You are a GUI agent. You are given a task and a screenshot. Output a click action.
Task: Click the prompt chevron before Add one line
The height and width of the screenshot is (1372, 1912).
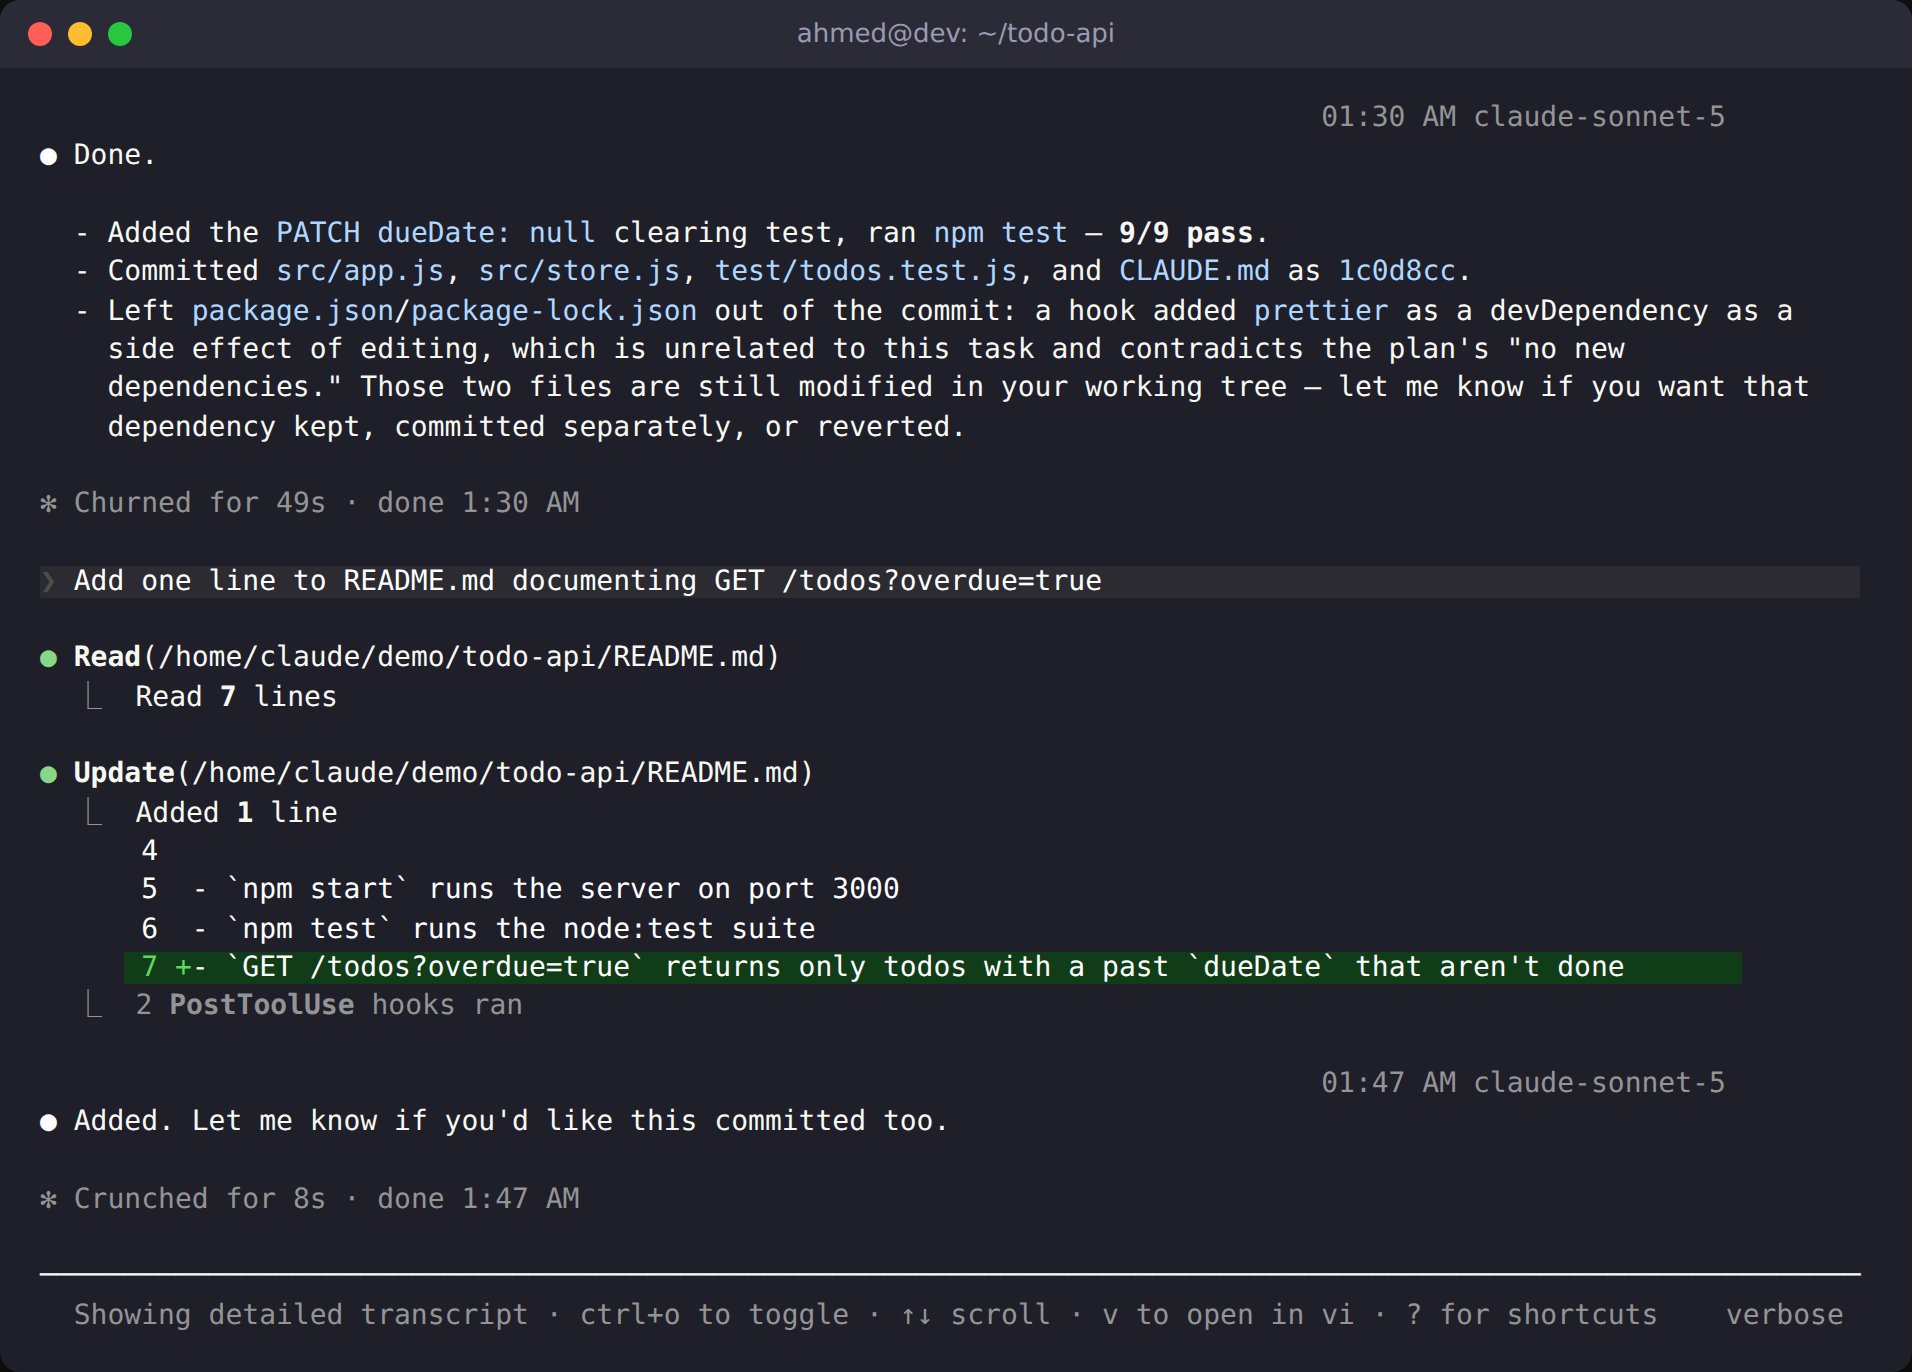pos(48,581)
